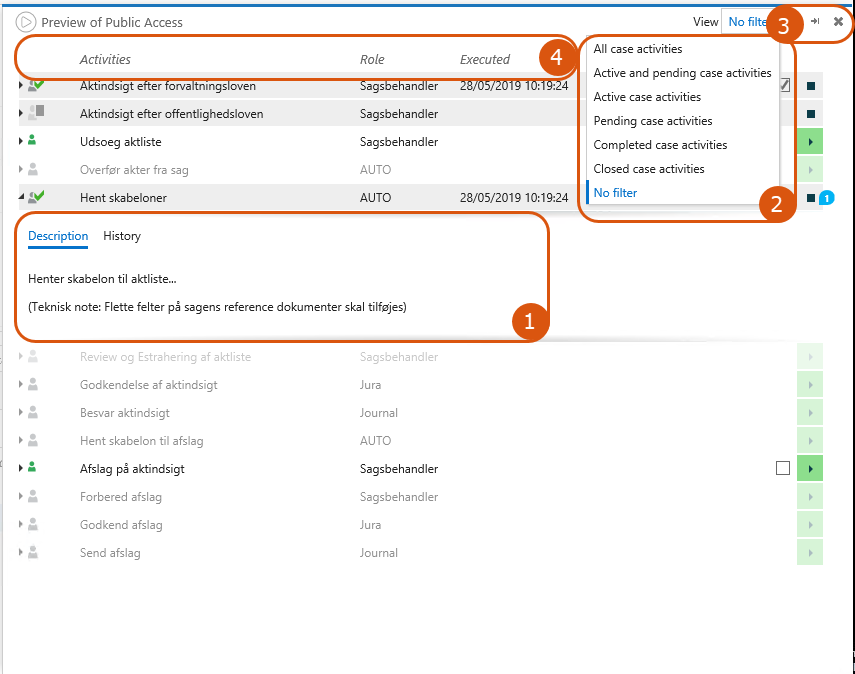Expand Aktindsigt efter forvaltningsloven row
The height and width of the screenshot is (674, 855).
[x=21, y=86]
